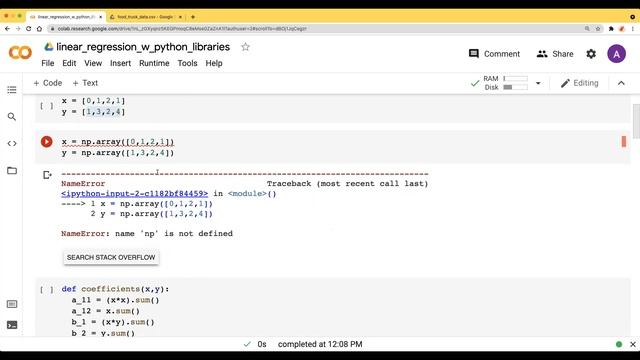
Task: Click the green connection status dot
Action: click(x=619, y=344)
